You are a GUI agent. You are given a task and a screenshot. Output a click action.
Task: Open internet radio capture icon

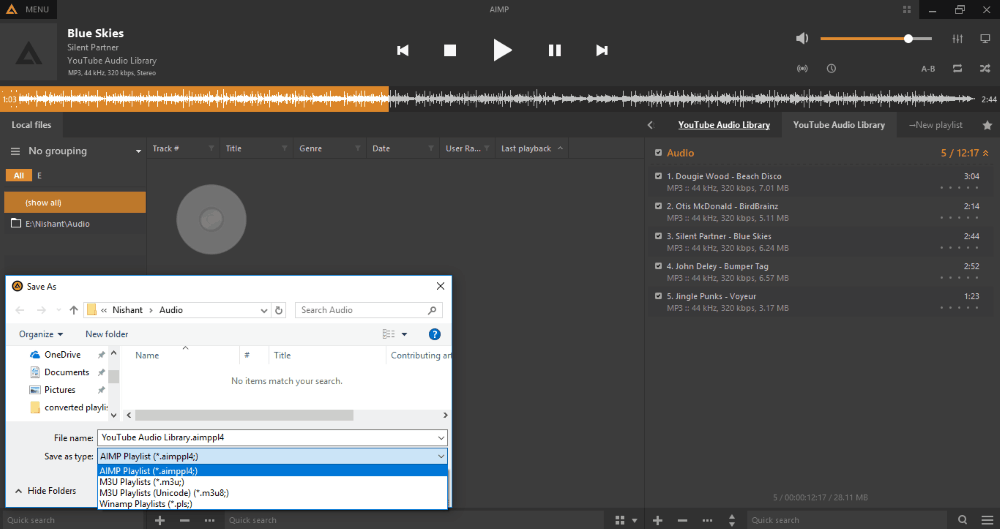click(x=802, y=68)
